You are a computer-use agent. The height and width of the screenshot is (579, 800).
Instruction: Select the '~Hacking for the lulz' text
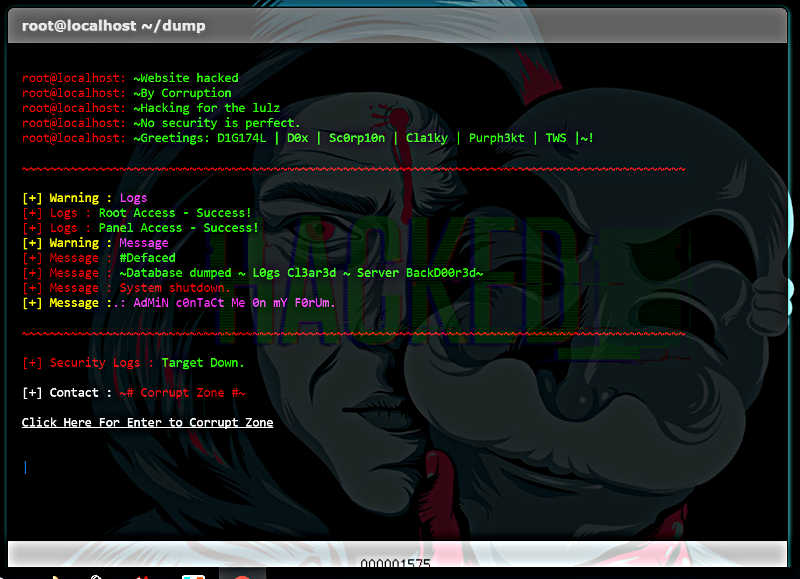click(x=207, y=108)
